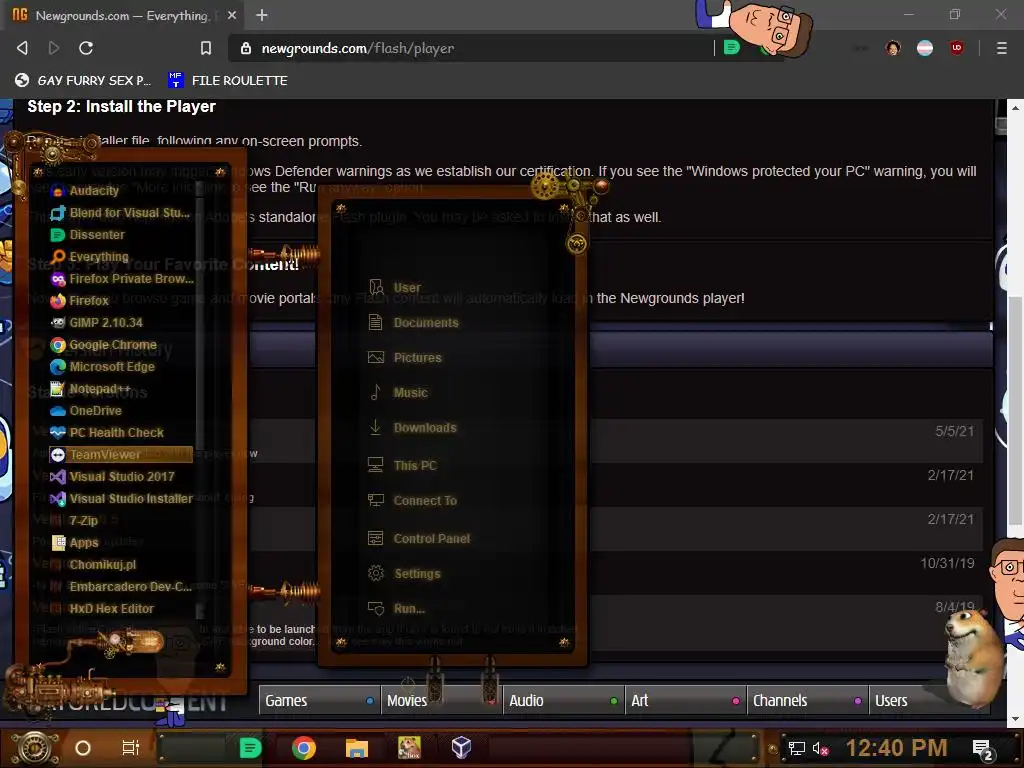Screen dimensions: 1024x768
Task: Open the Music folder
Action: (x=398, y=392)
